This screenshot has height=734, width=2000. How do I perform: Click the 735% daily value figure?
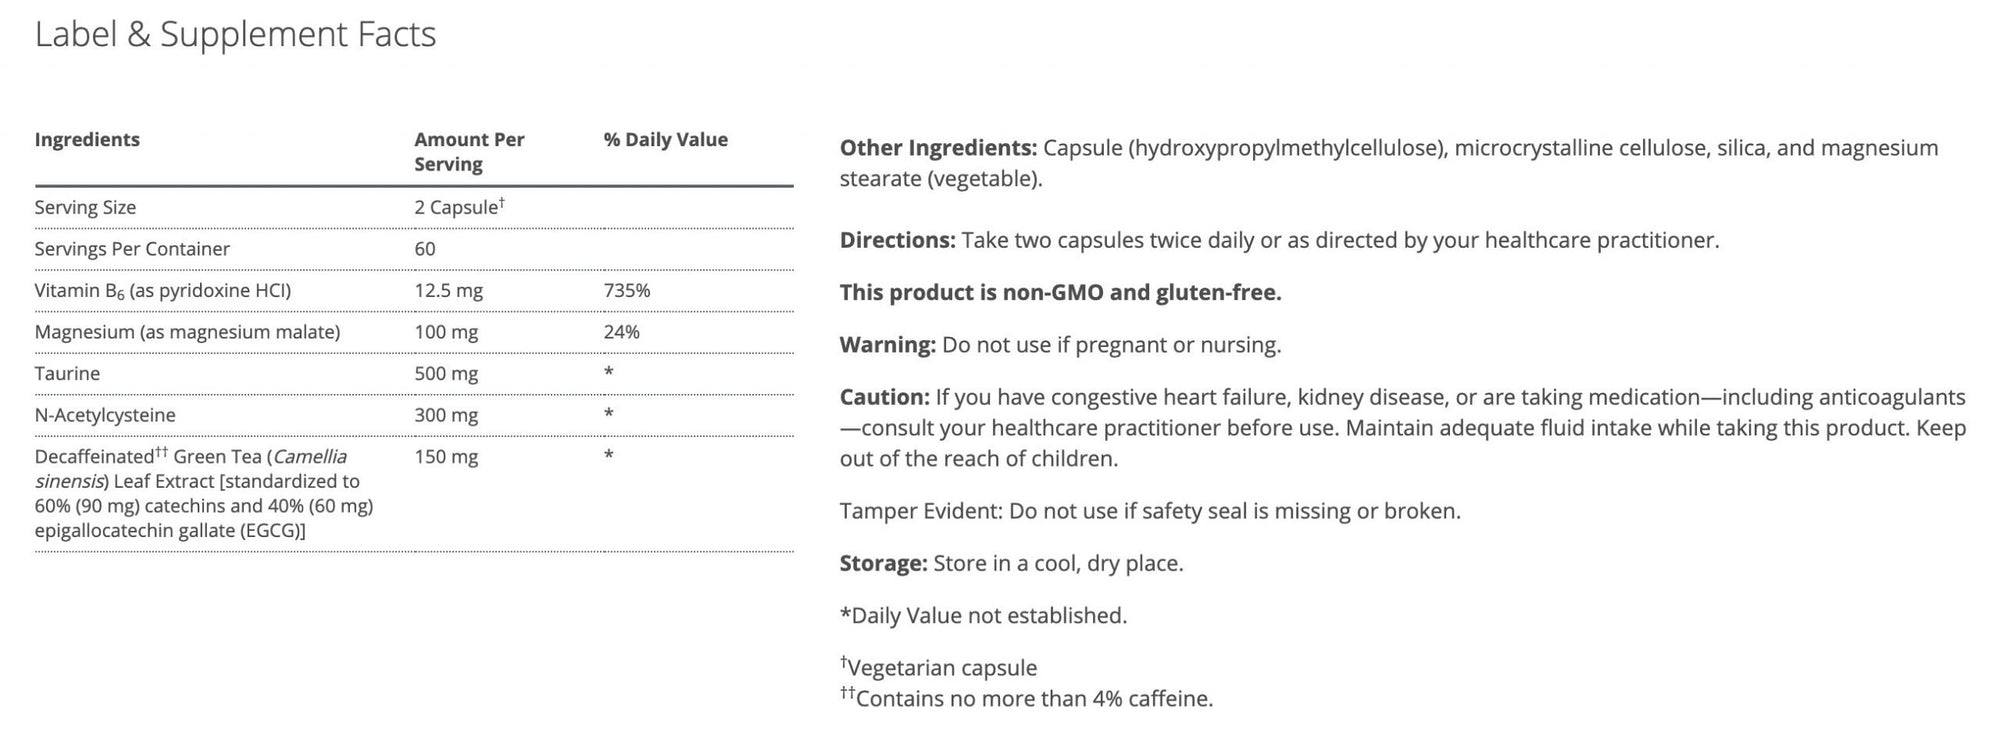click(x=626, y=291)
